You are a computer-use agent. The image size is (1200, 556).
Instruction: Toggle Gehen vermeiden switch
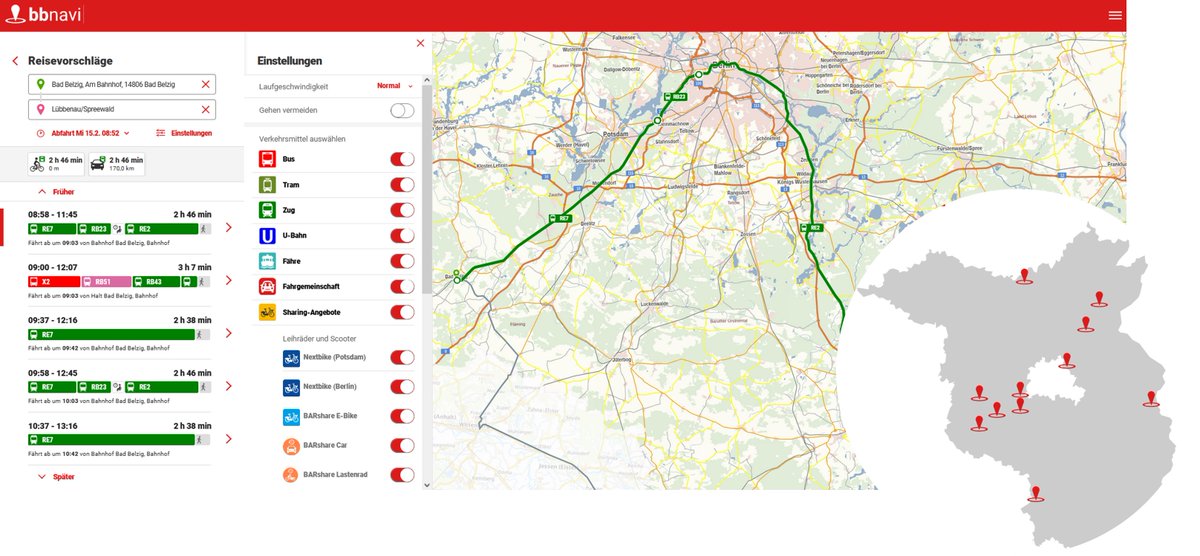tap(402, 110)
